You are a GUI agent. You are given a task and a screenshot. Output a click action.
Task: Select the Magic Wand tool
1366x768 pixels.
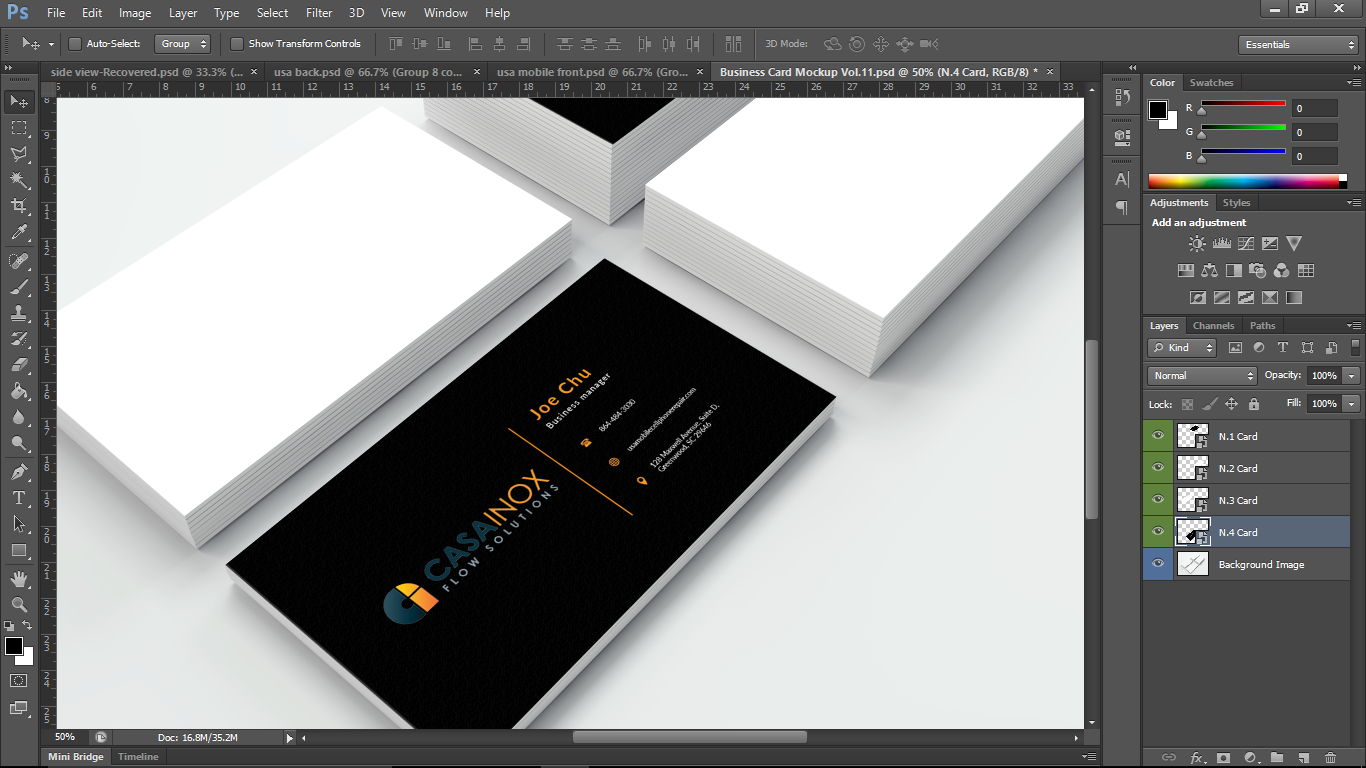click(18, 180)
